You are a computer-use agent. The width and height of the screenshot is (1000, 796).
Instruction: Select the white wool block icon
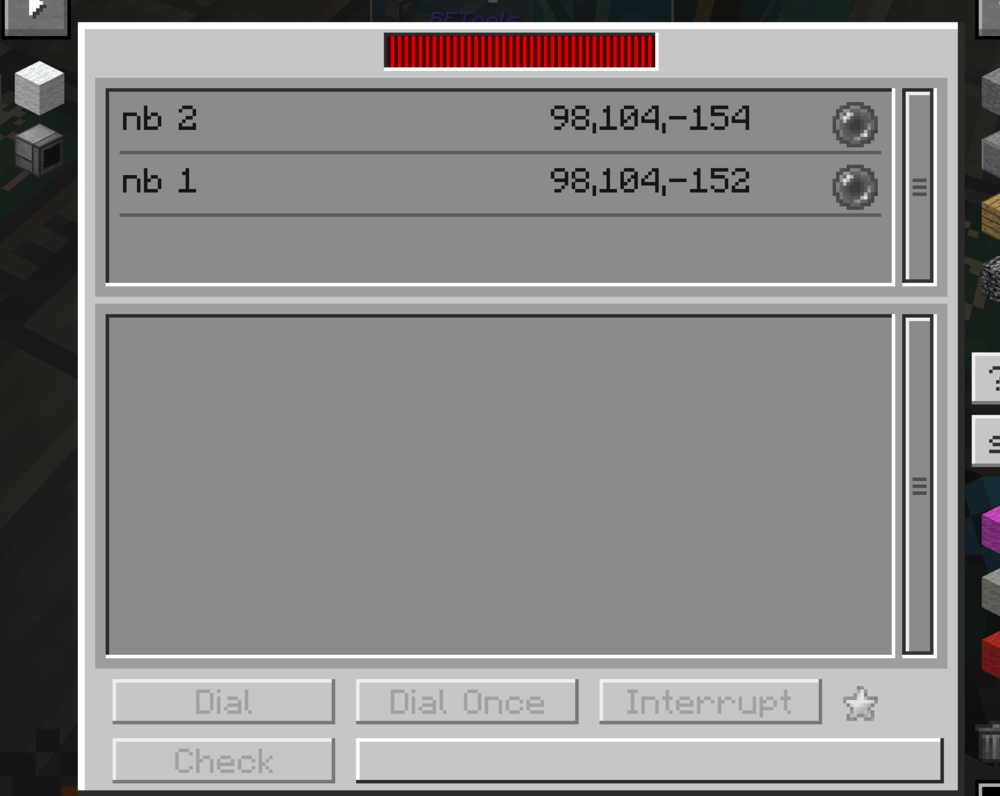[40, 87]
